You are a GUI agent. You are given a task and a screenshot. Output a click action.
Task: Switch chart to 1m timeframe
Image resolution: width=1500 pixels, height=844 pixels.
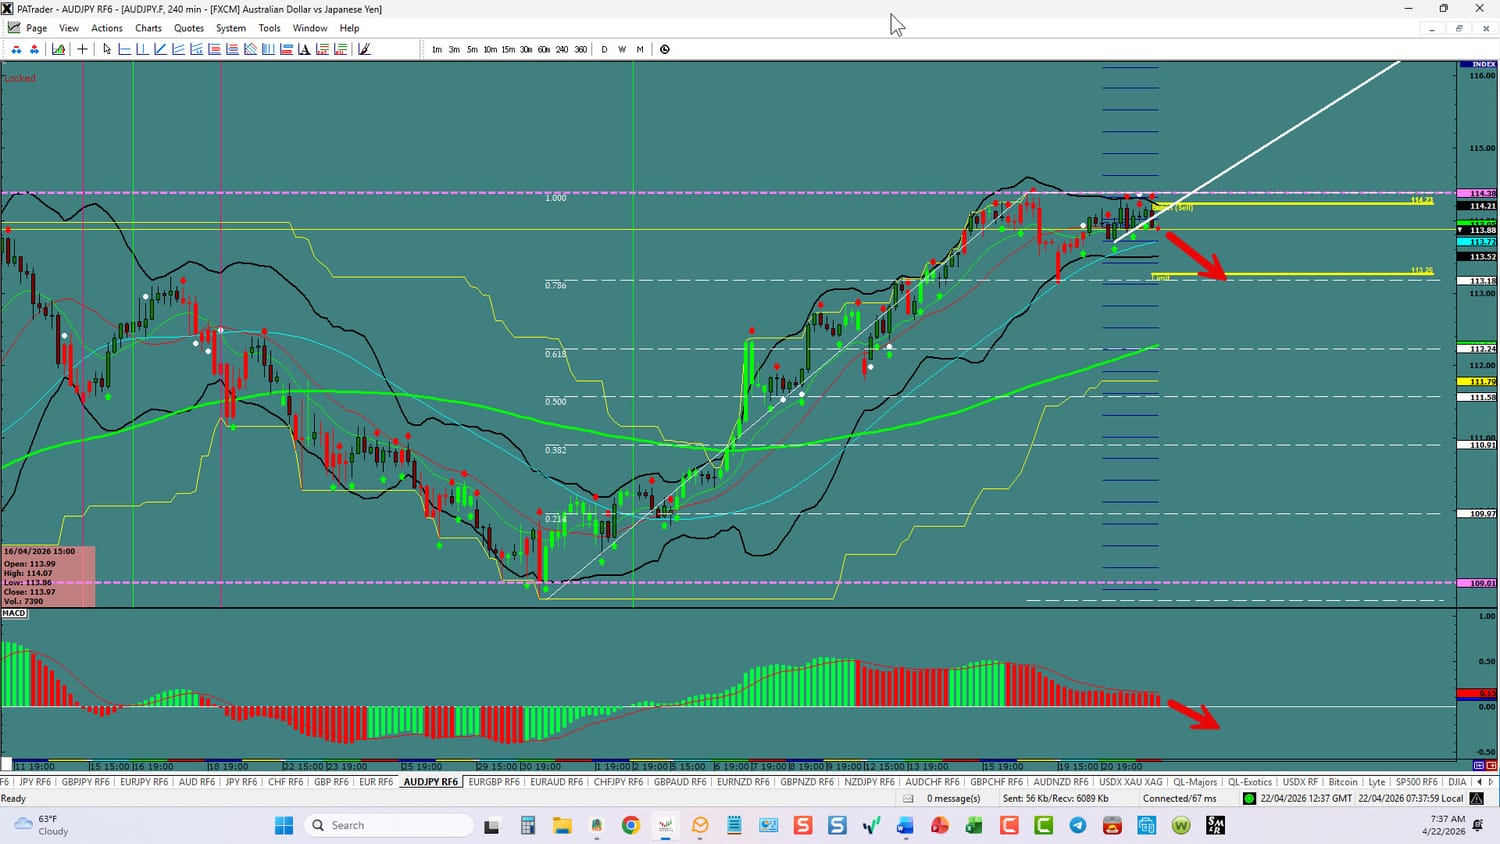(x=436, y=49)
